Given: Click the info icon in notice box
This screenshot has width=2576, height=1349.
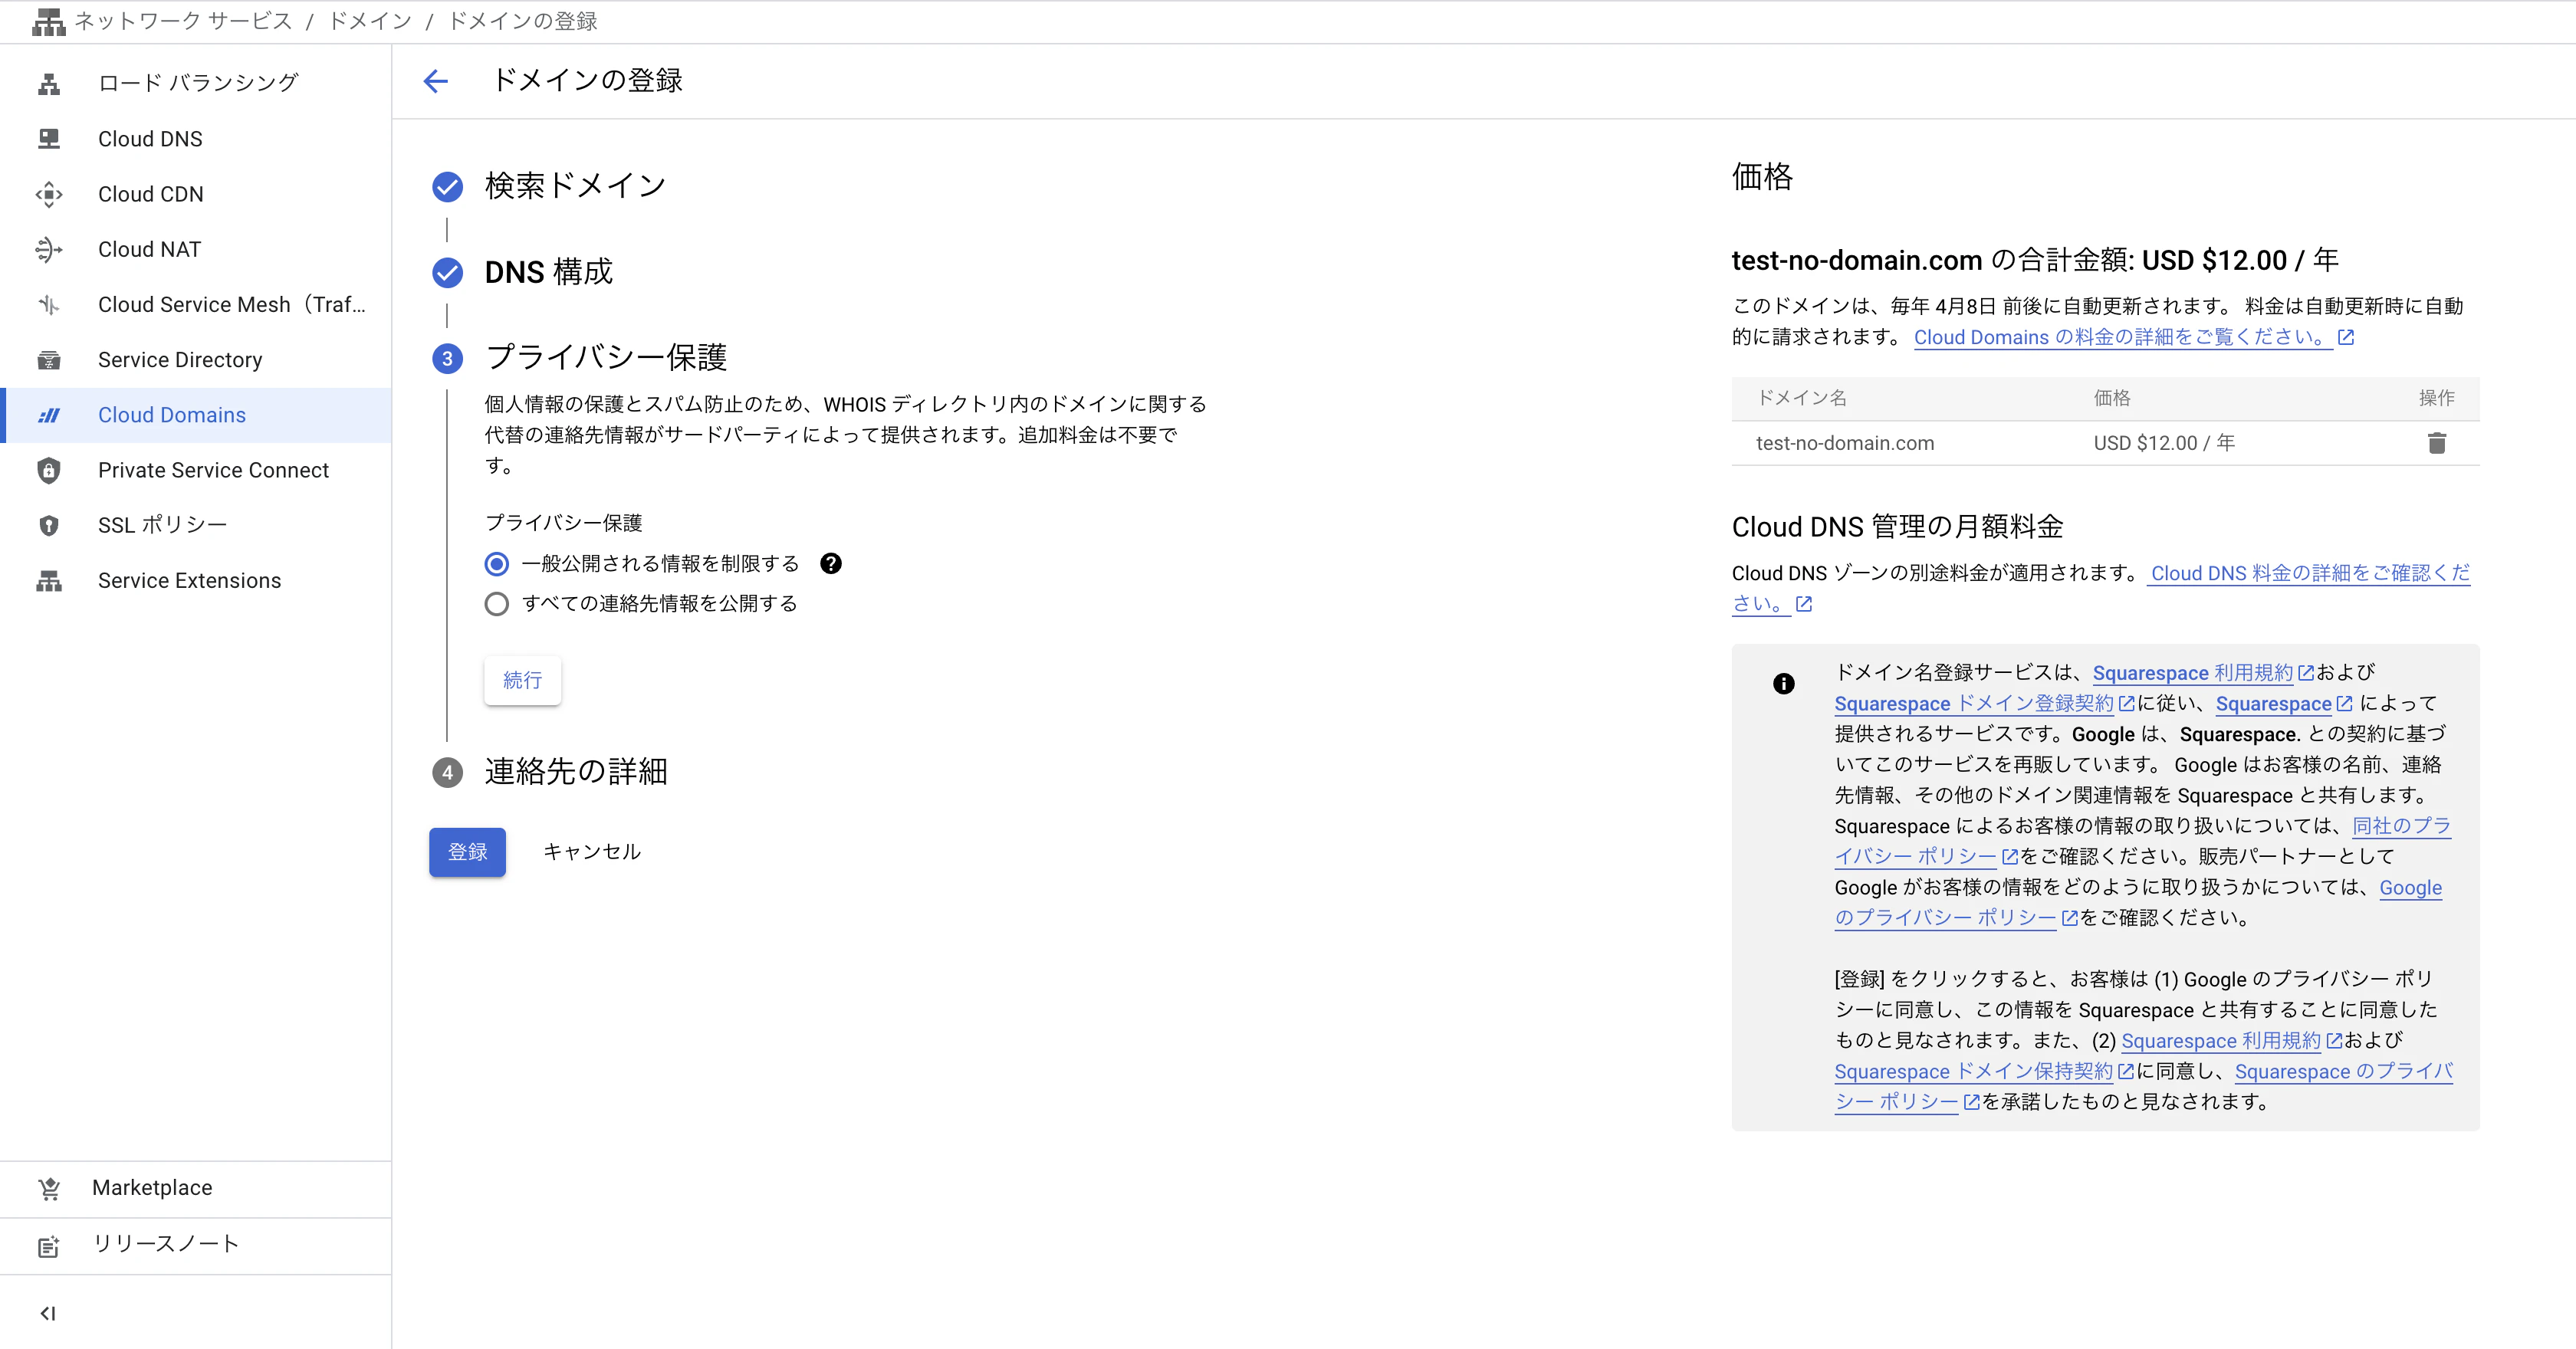Looking at the screenshot, I should pyautogui.click(x=1784, y=684).
